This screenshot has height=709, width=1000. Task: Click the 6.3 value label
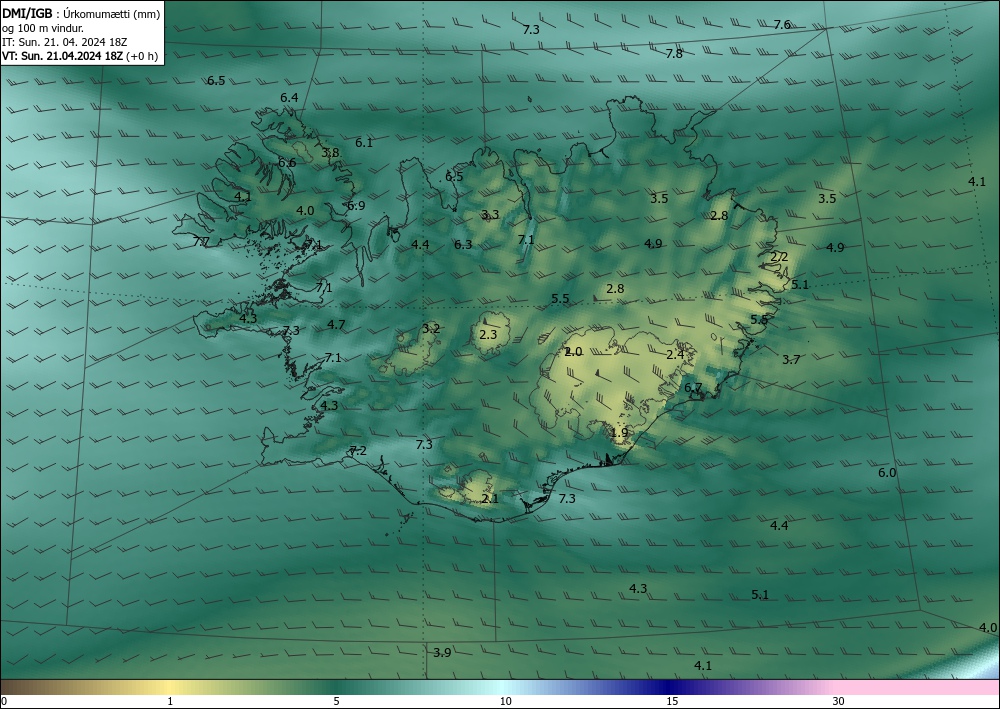coord(463,244)
